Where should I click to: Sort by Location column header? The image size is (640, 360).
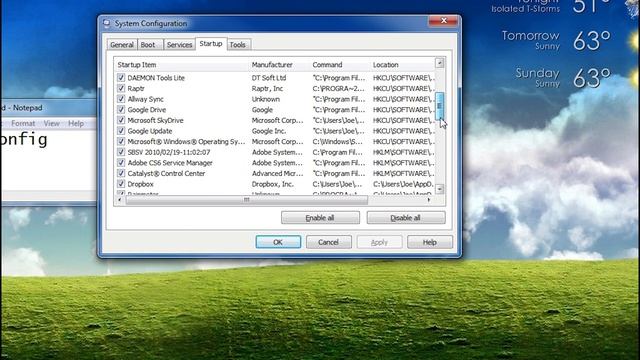tap(402, 64)
